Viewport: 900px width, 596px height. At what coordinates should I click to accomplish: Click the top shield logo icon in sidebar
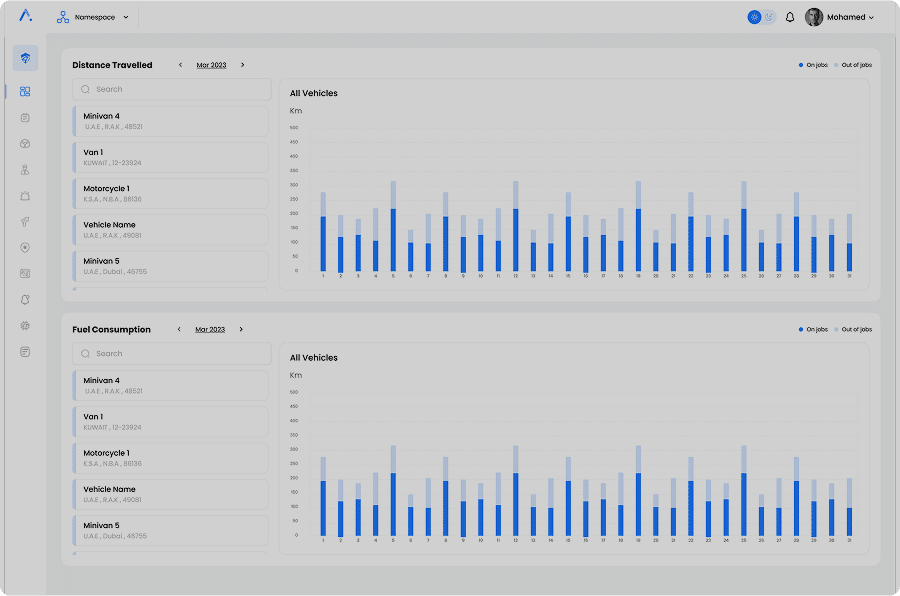(25, 58)
